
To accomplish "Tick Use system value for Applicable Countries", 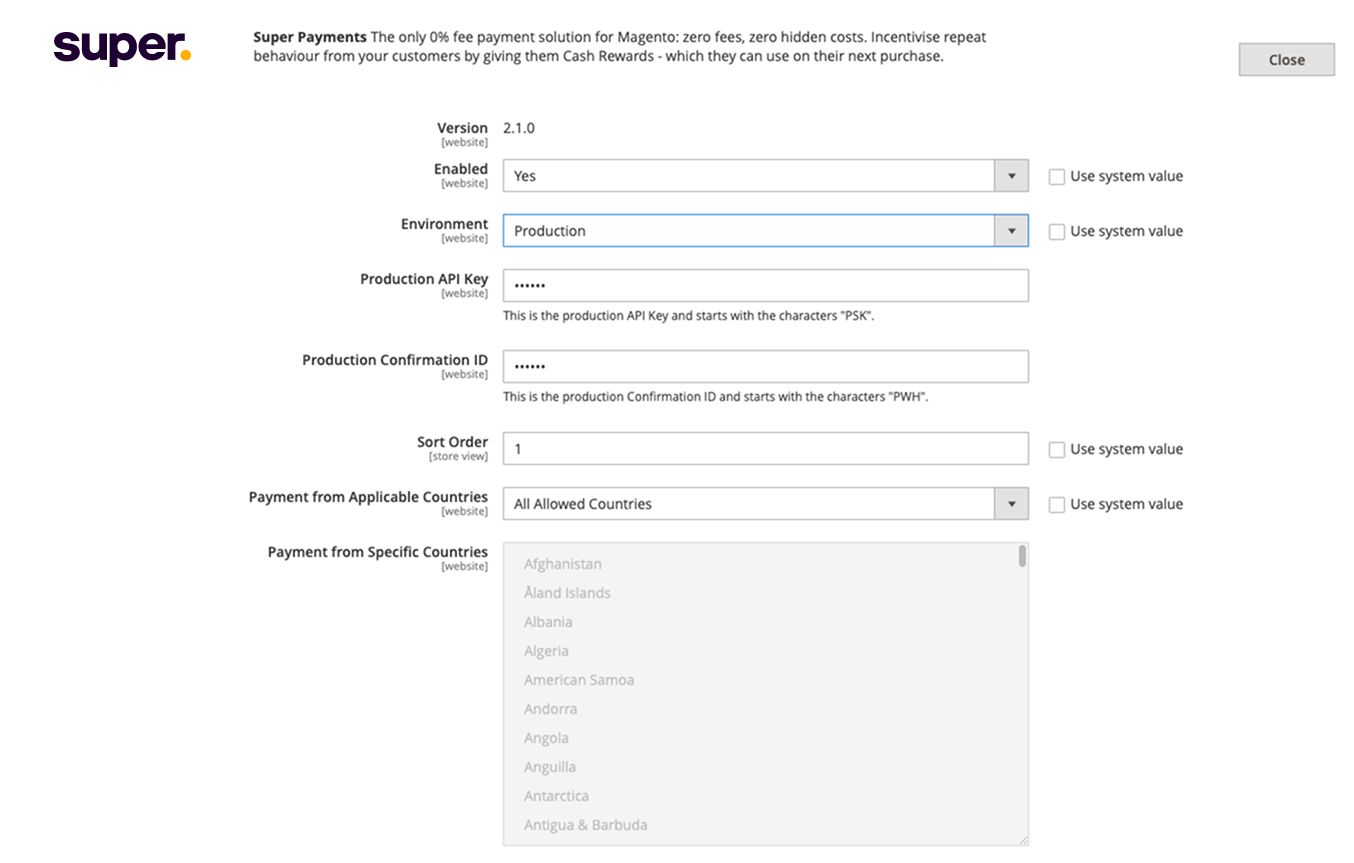I will pos(1057,505).
